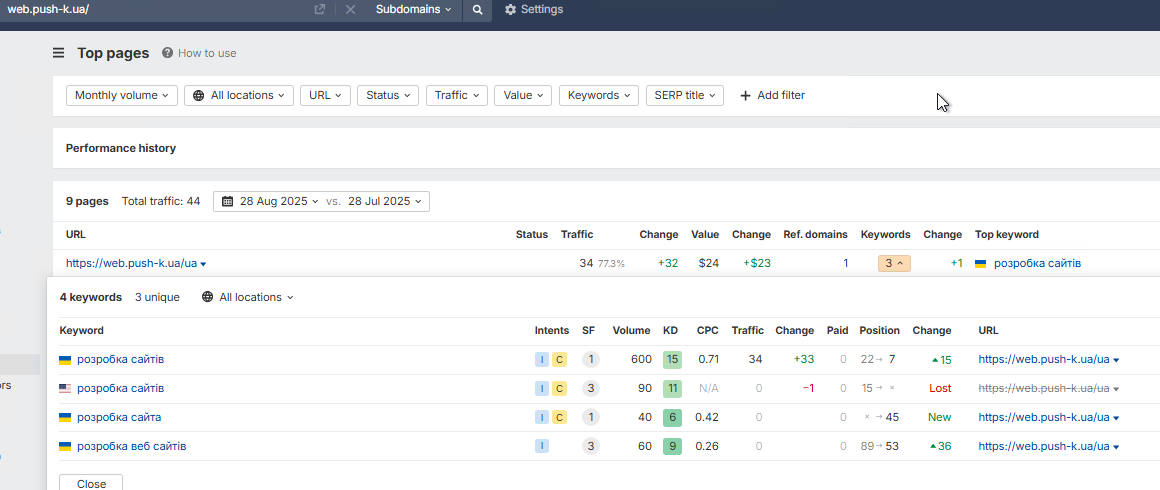
Task: Sort by Traffic column in pages table
Action: [x=577, y=235]
